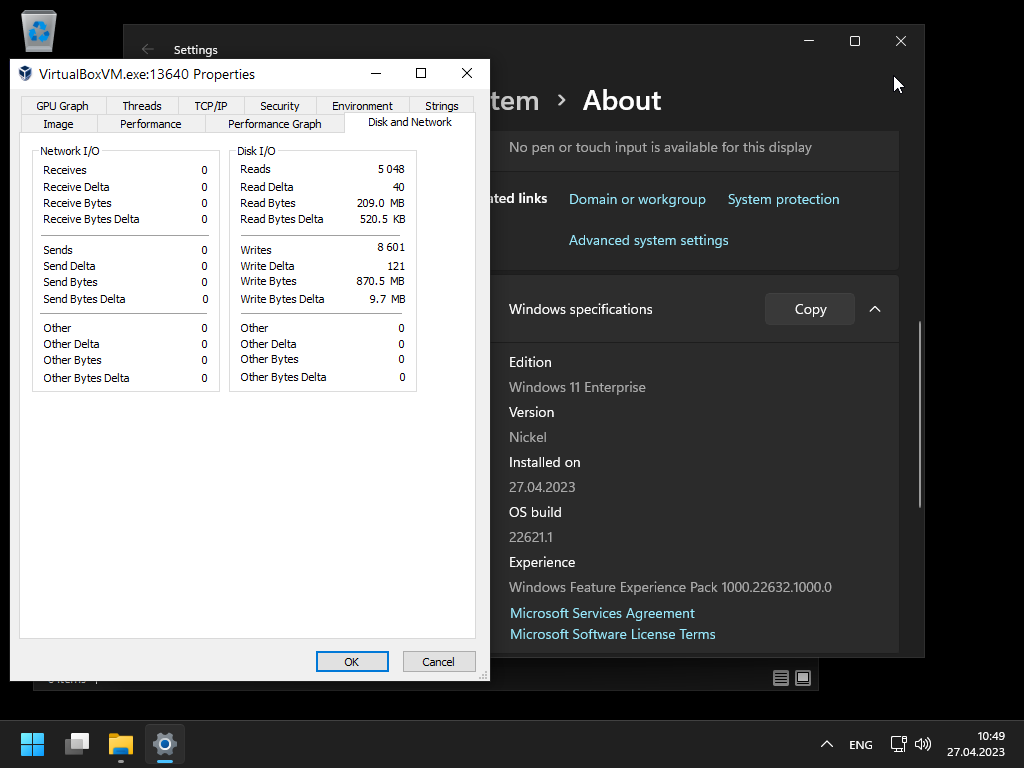The height and width of the screenshot is (768, 1024).
Task: Copy the Windows specifications
Action: click(810, 309)
